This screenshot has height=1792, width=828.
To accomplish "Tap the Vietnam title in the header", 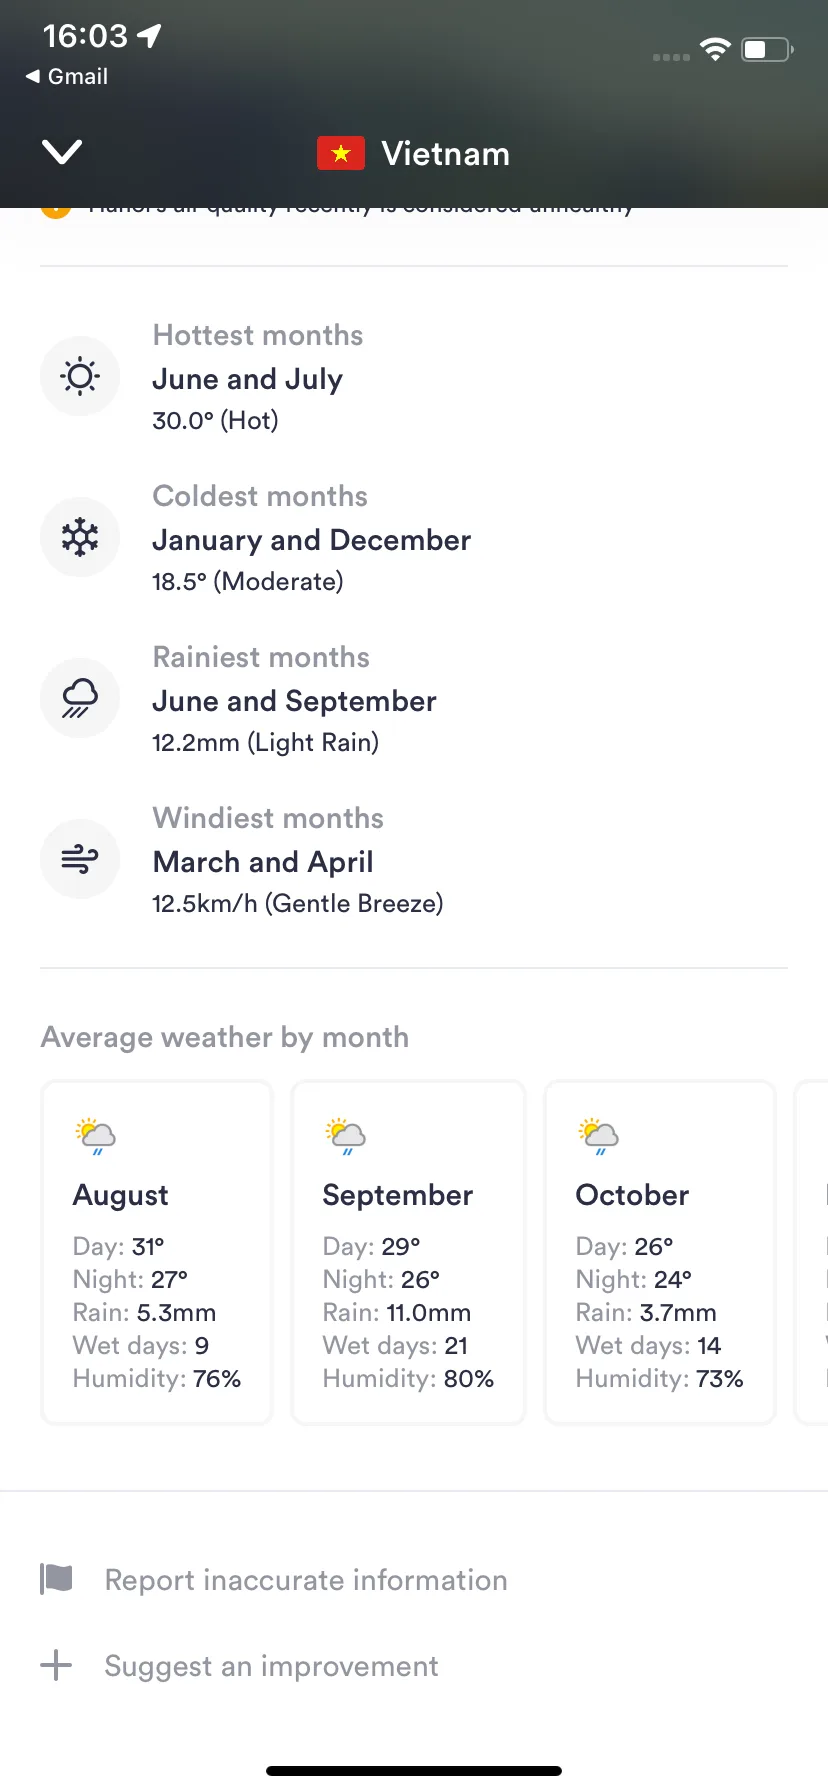I will pyautogui.click(x=446, y=154).
